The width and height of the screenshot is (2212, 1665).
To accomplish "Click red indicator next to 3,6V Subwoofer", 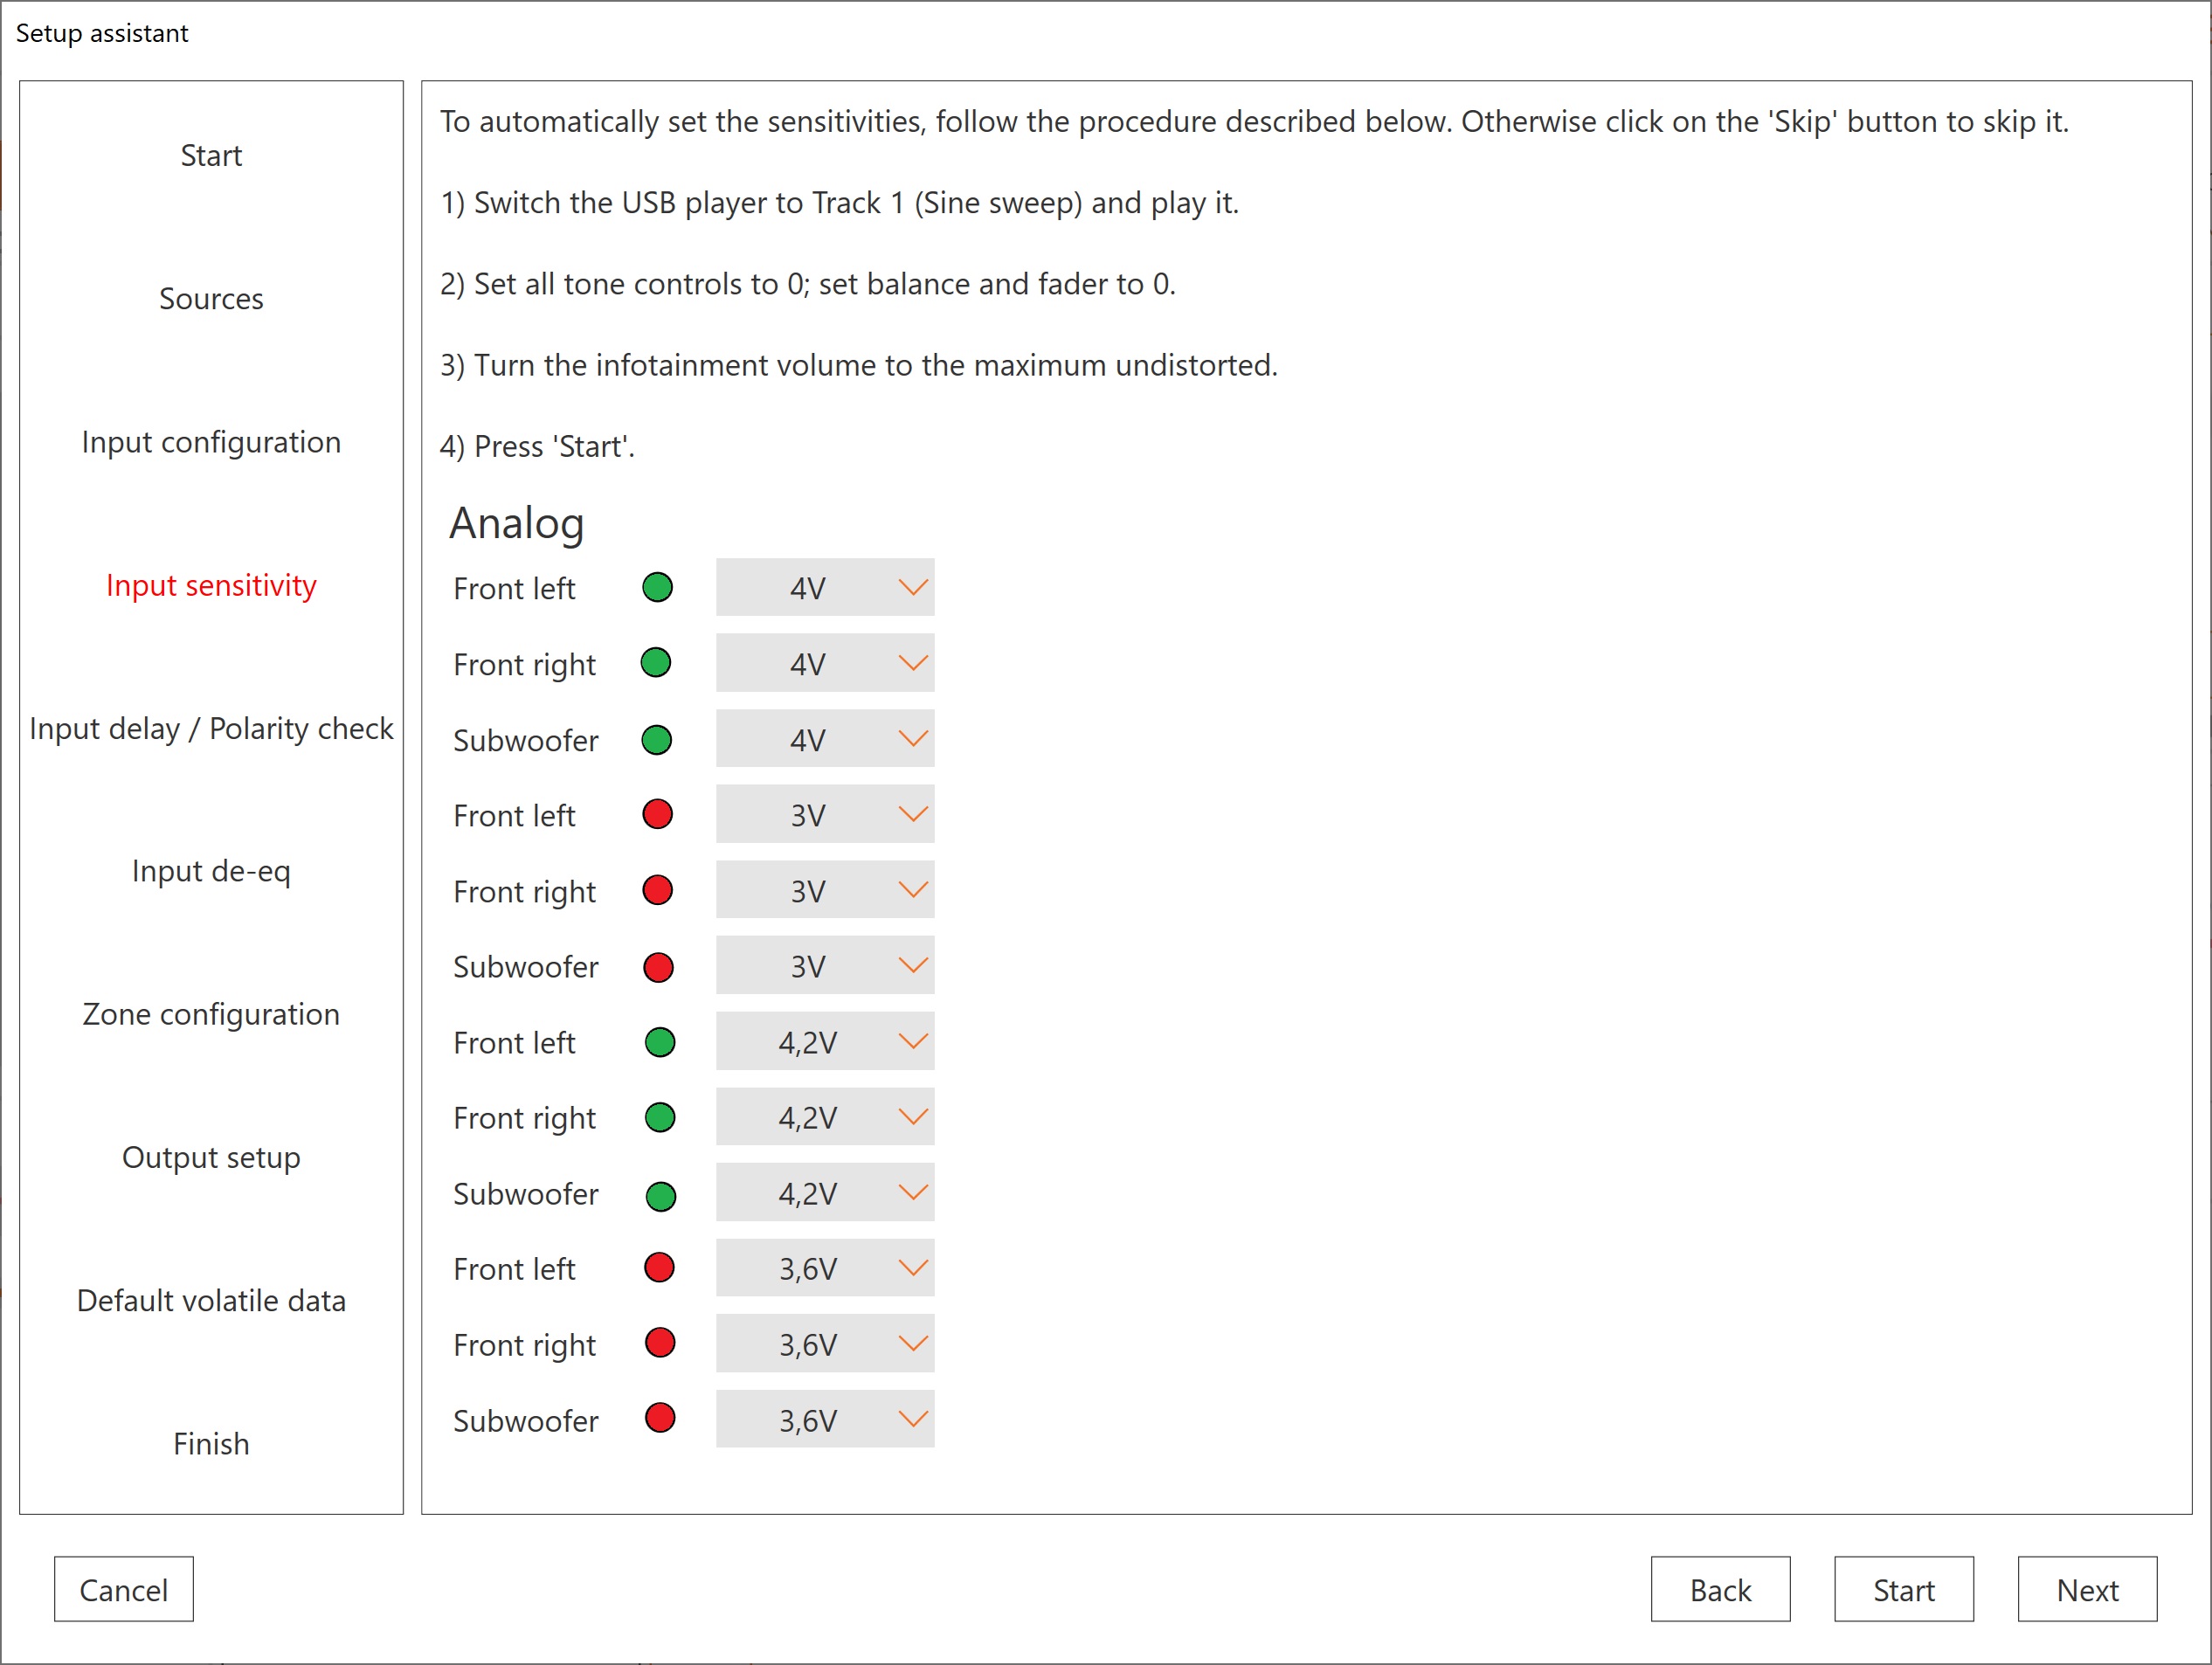I will pyautogui.click(x=660, y=1418).
